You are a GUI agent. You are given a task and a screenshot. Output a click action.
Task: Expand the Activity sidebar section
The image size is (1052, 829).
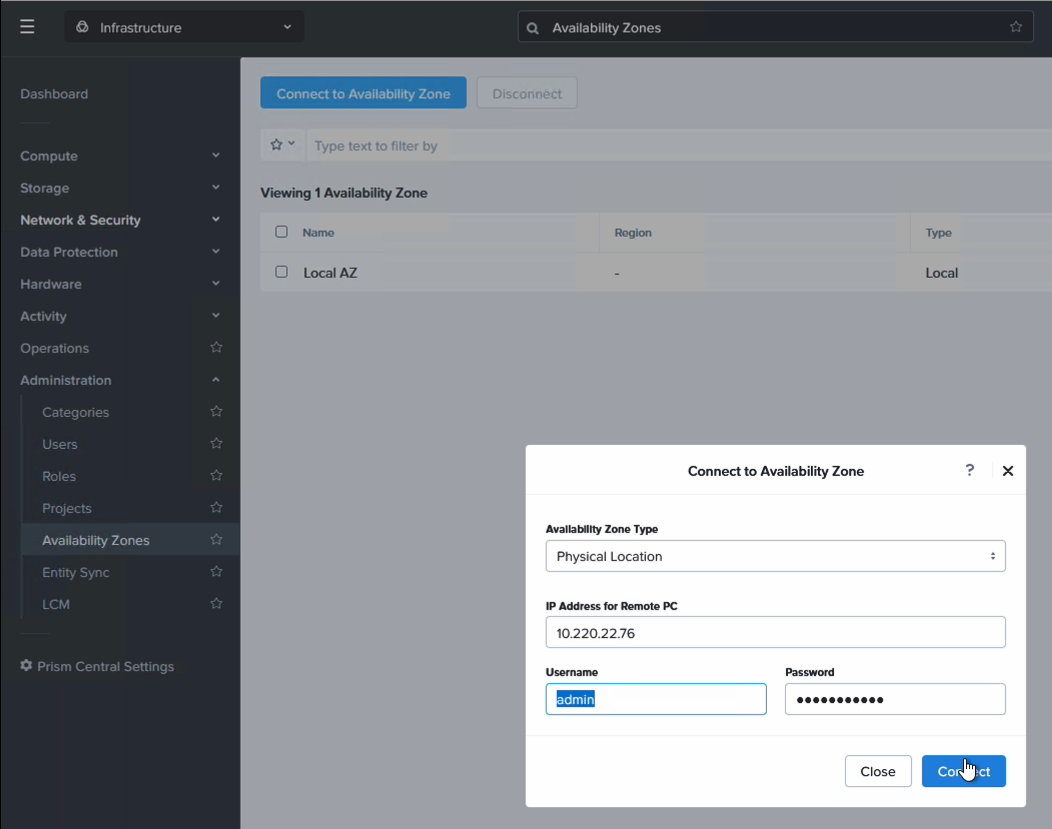point(215,315)
